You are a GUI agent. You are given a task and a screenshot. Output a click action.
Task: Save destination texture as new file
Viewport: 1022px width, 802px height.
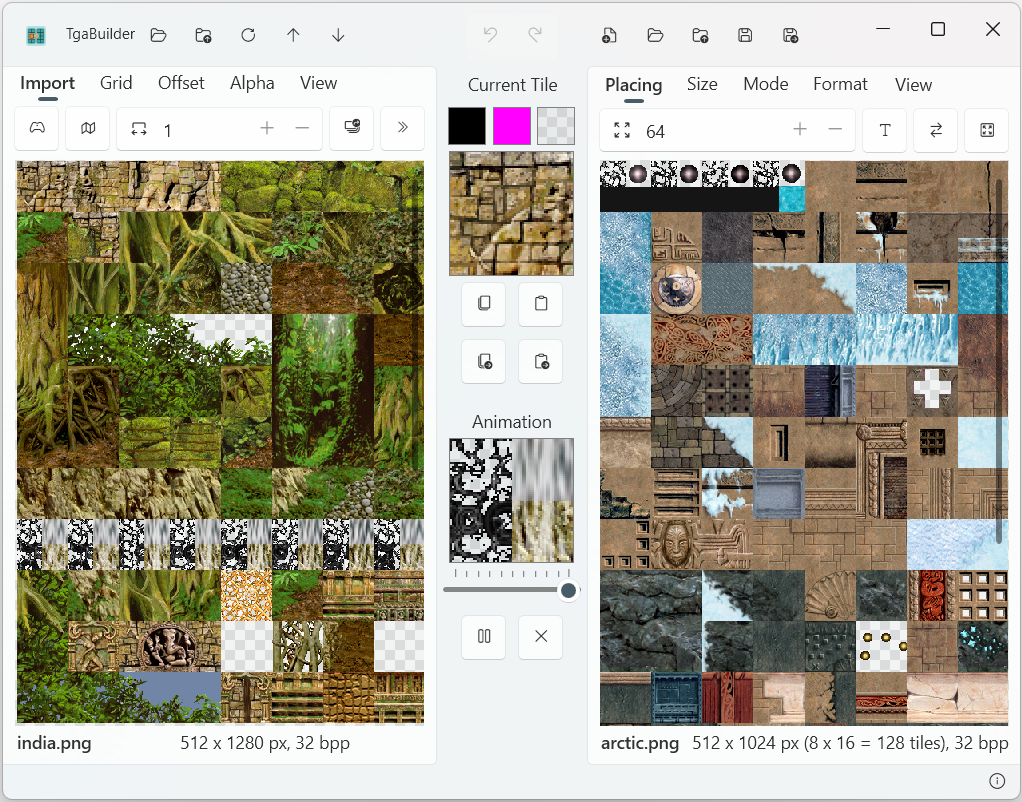coord(791,35)
